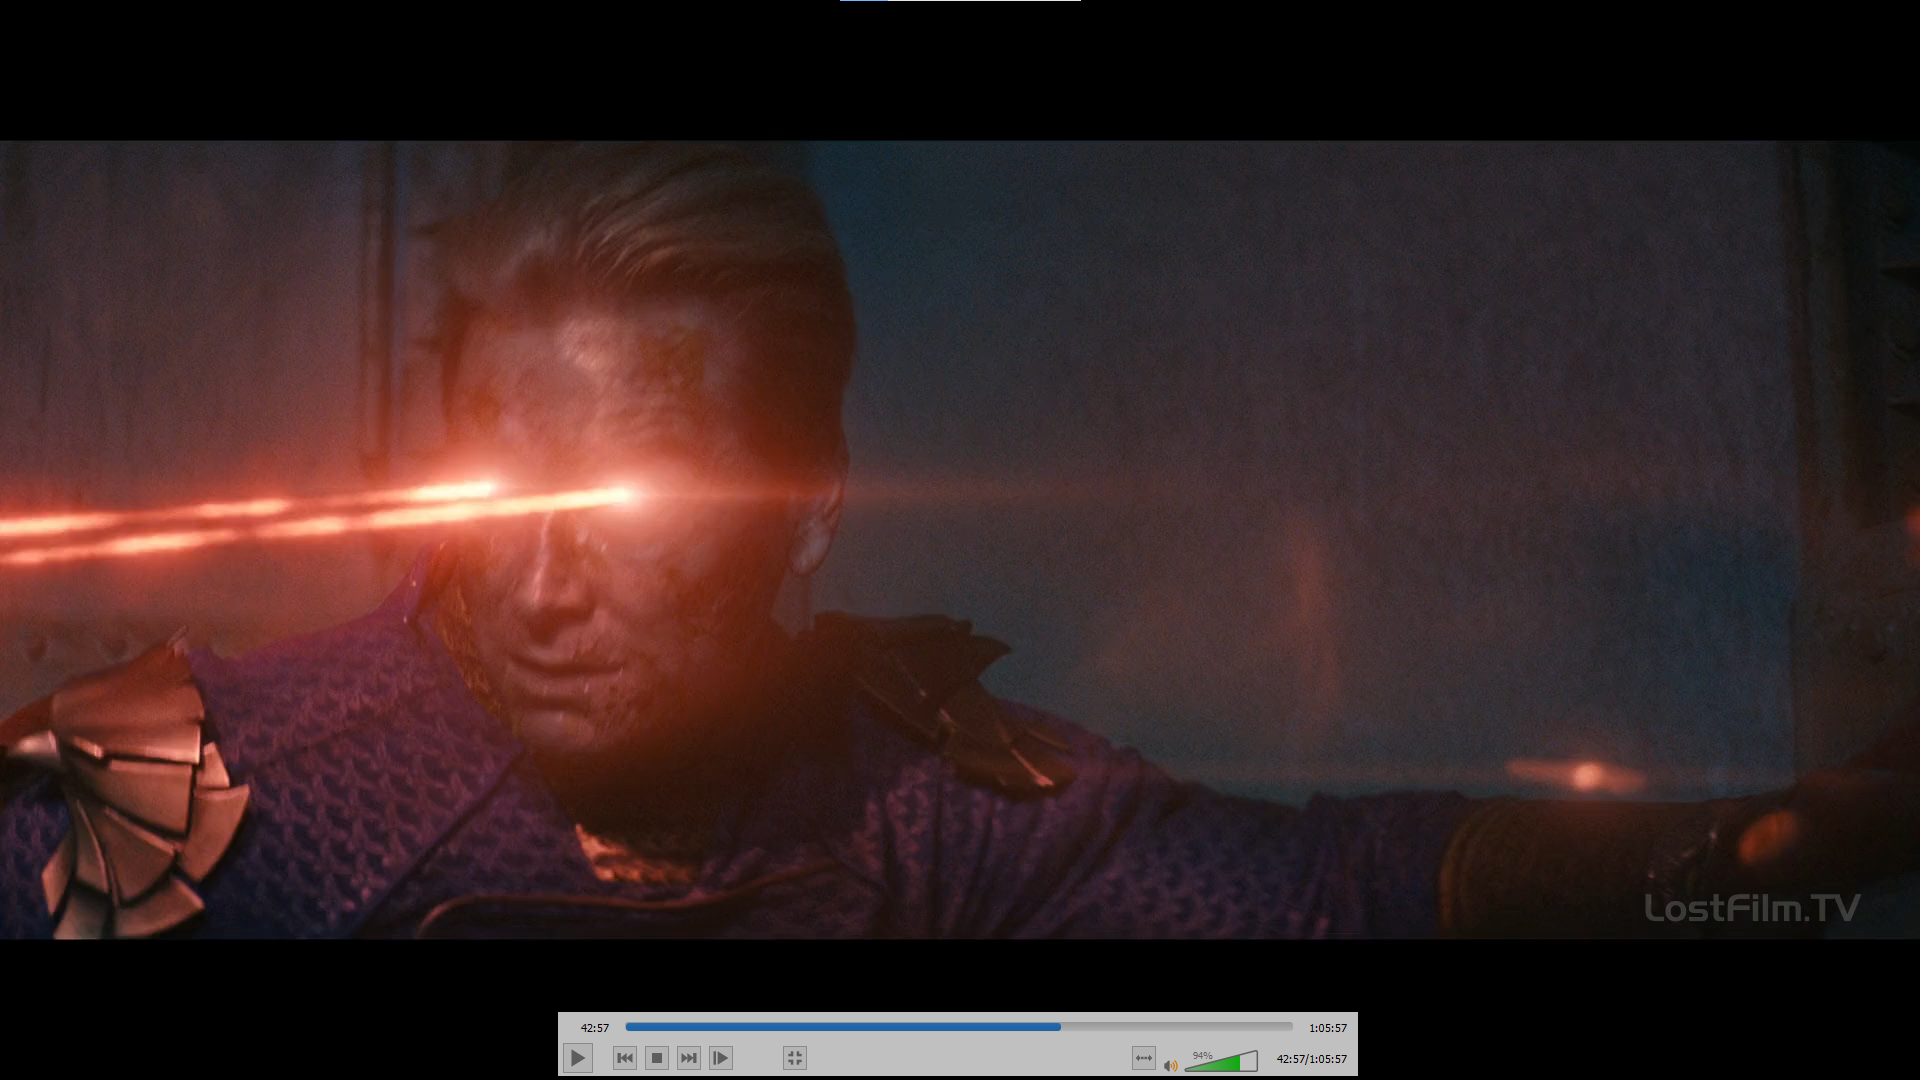Click the 94% volume percentage label
The image size is (1920, 1080).
point(1202,1055)
